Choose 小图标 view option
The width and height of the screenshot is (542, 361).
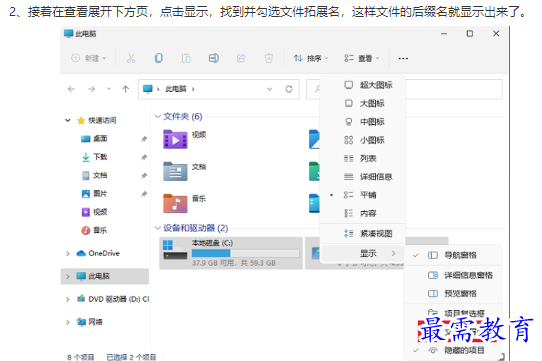tap(363, 140)
